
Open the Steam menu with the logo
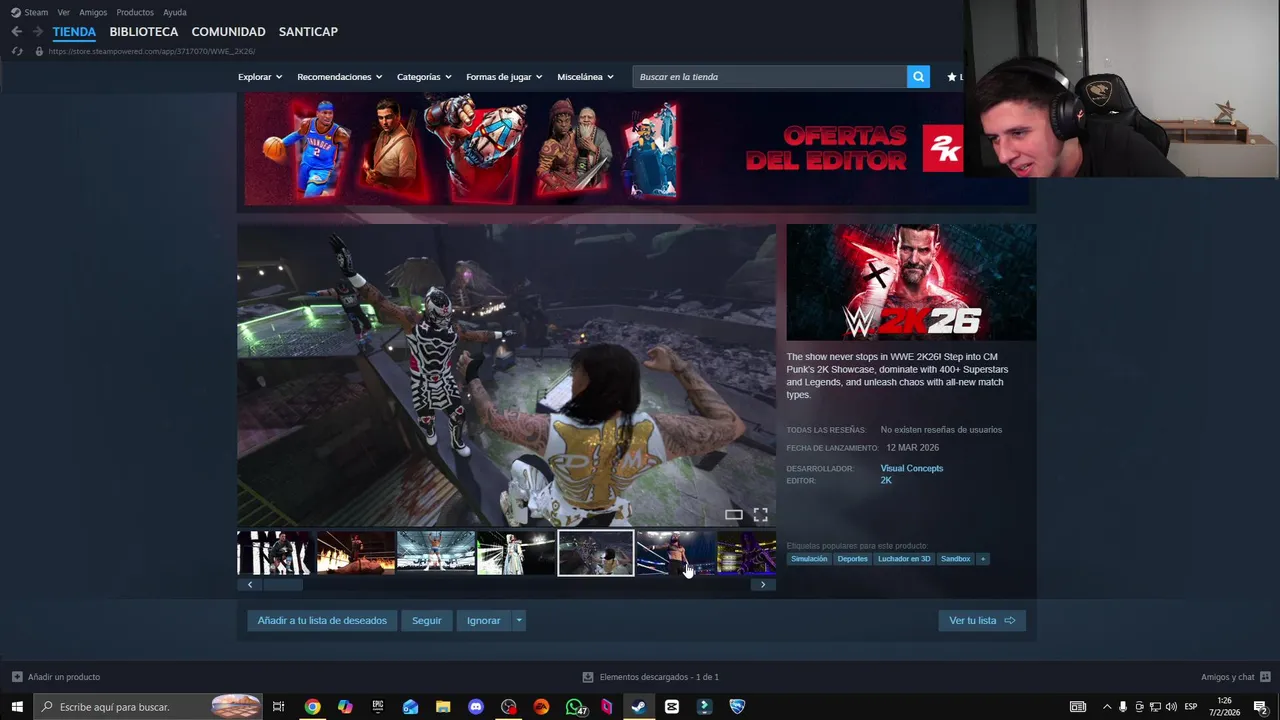coord(29,12)
